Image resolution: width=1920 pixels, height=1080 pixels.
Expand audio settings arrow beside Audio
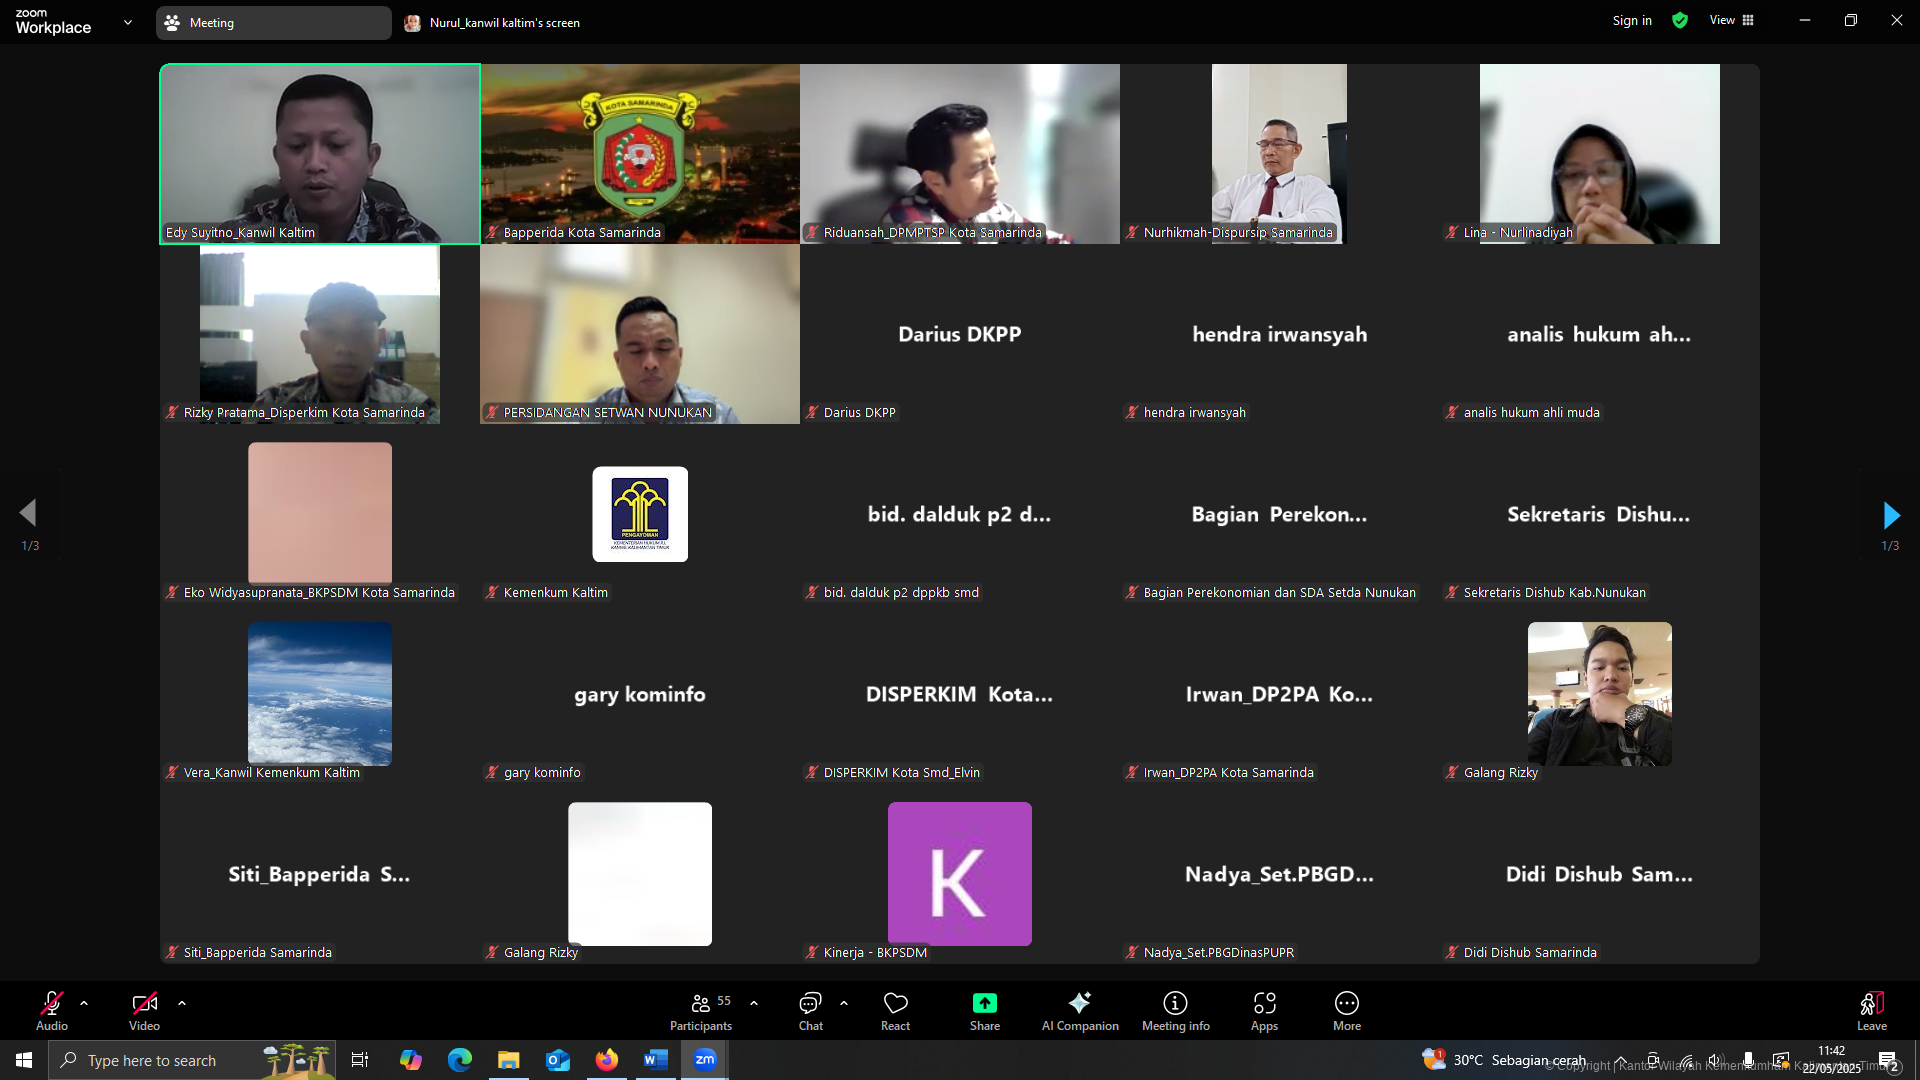(84, 1002)
